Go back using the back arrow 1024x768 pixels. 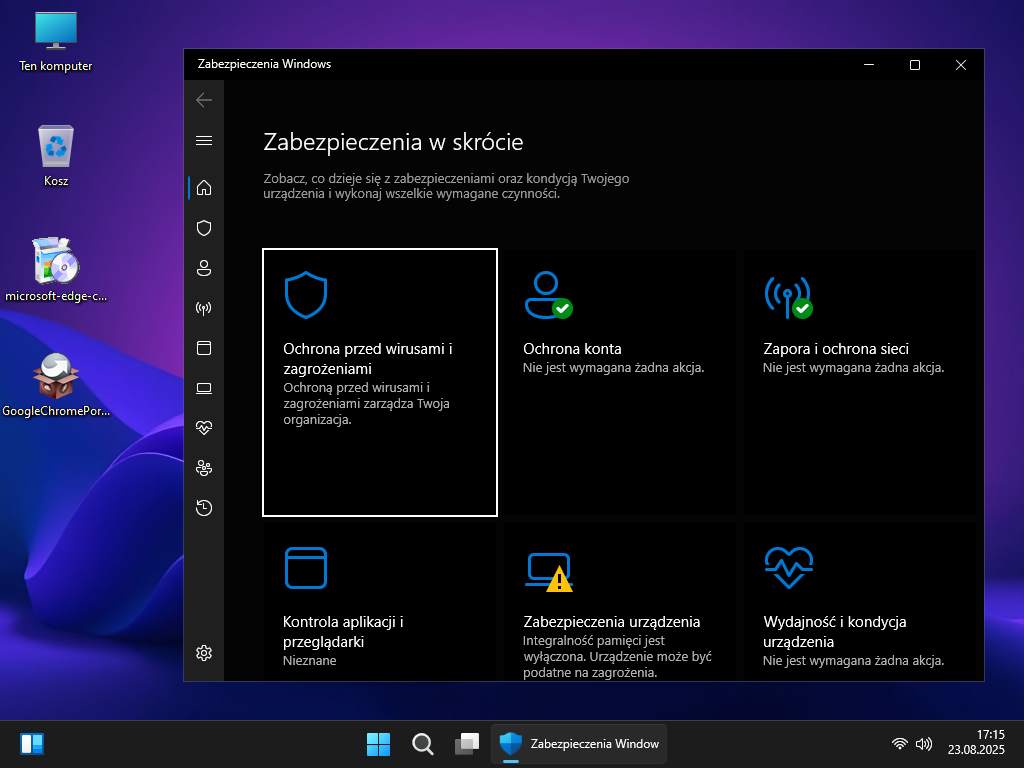pos(204,100)
